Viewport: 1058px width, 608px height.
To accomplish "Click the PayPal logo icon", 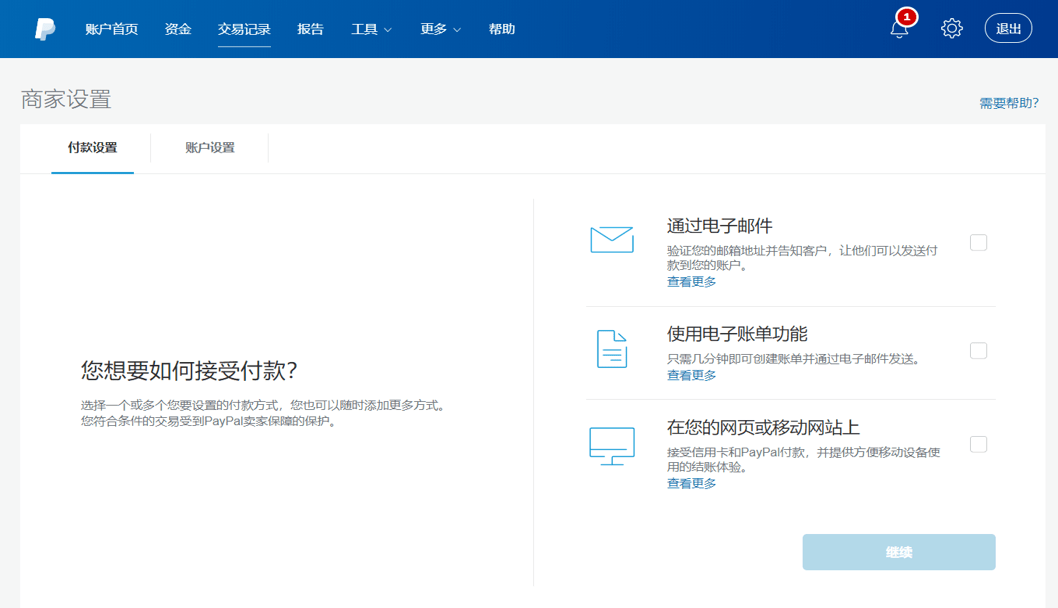I will click(45, 29).
